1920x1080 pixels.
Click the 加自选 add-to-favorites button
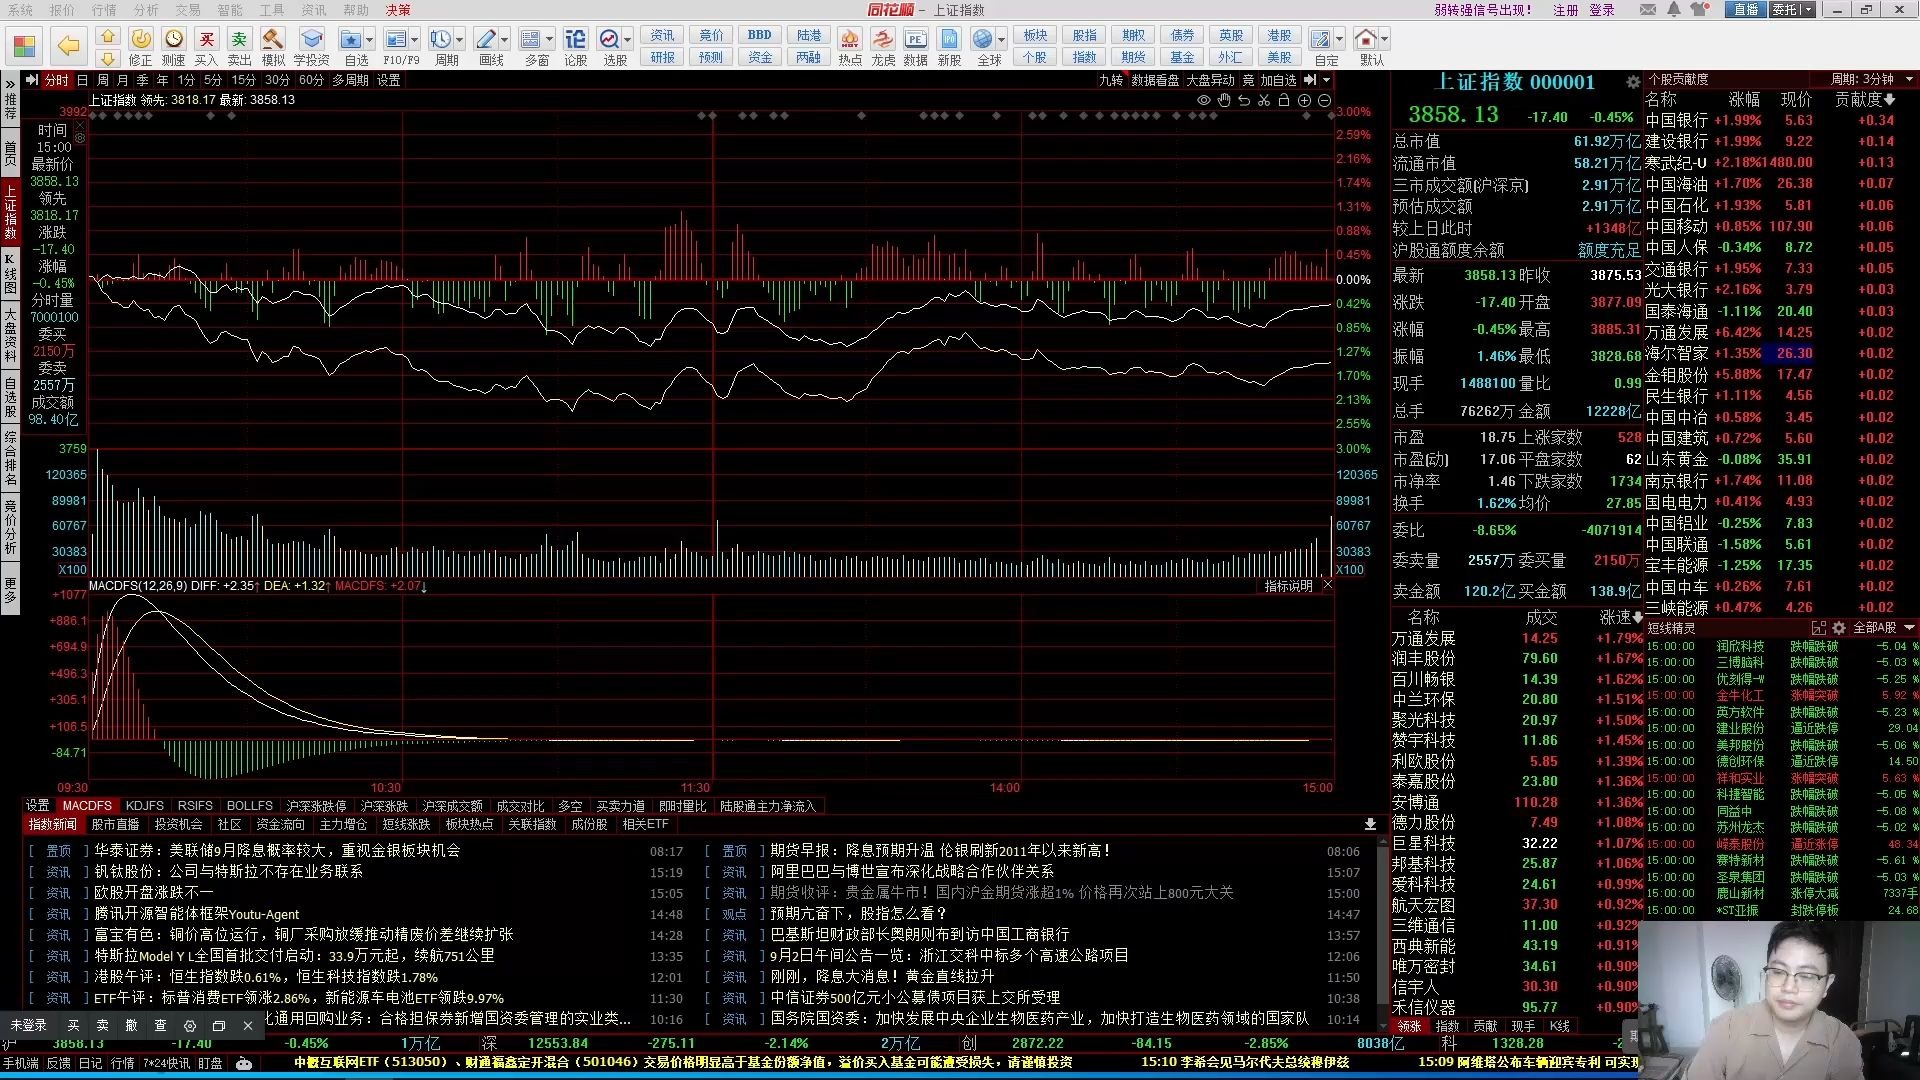[1278, 80]
